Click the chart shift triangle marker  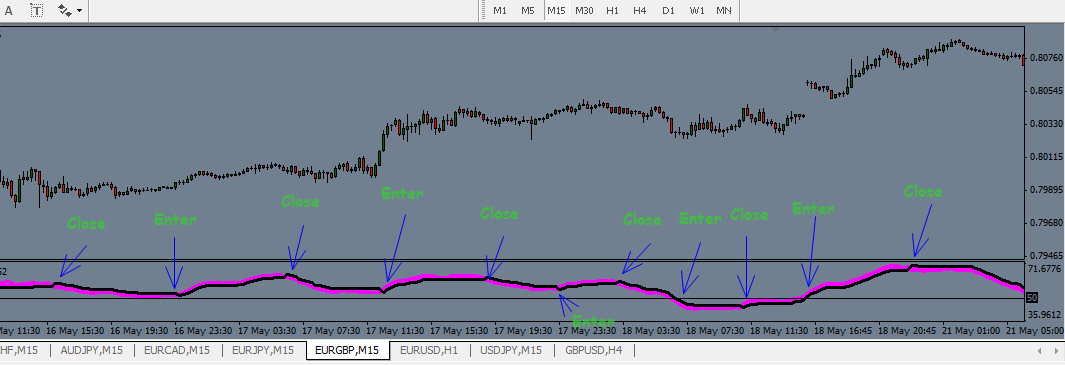[776, 29]
